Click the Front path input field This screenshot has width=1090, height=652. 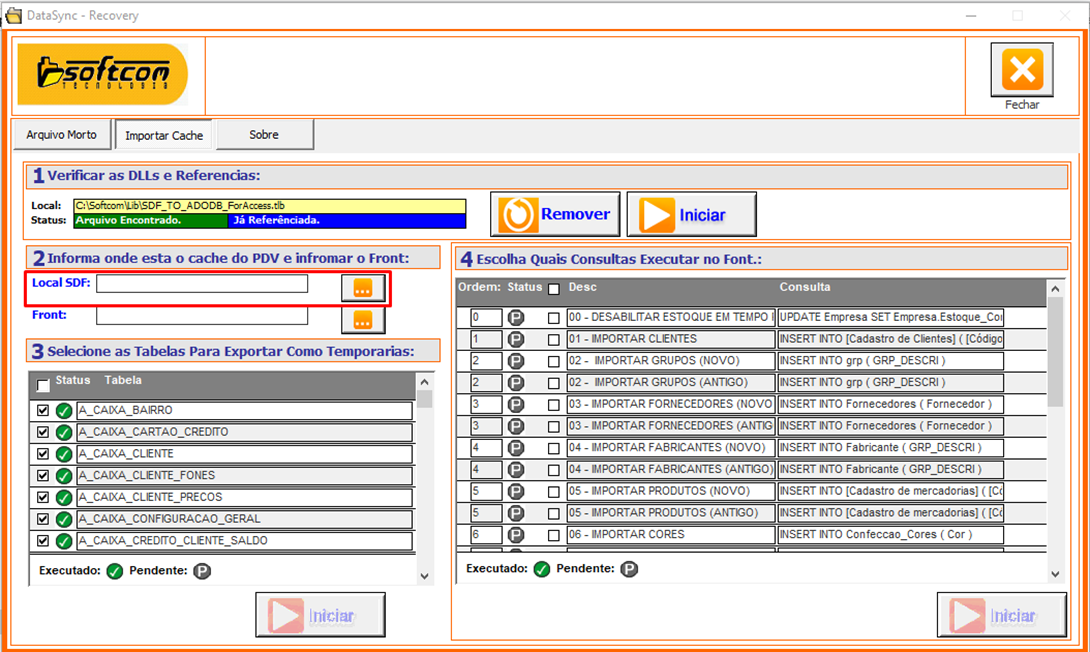pos(202,316)
